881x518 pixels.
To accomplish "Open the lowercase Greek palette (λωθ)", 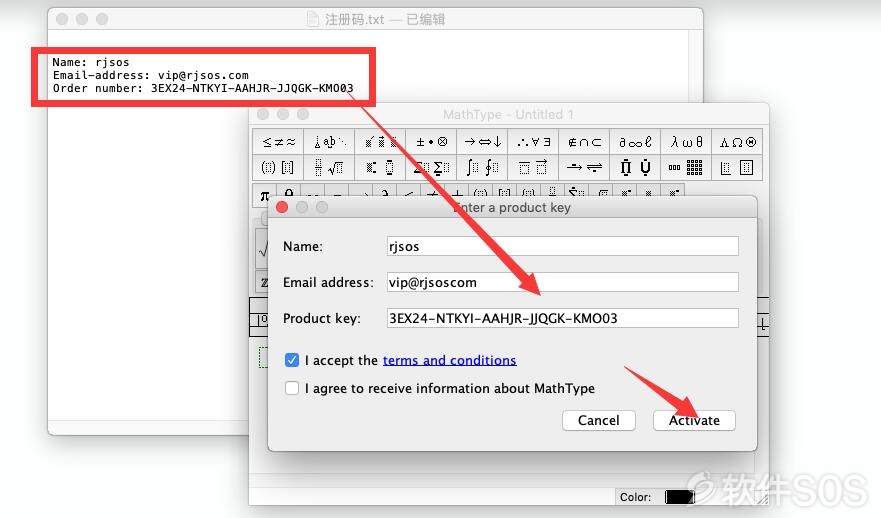I will click(x=687, y=142).
